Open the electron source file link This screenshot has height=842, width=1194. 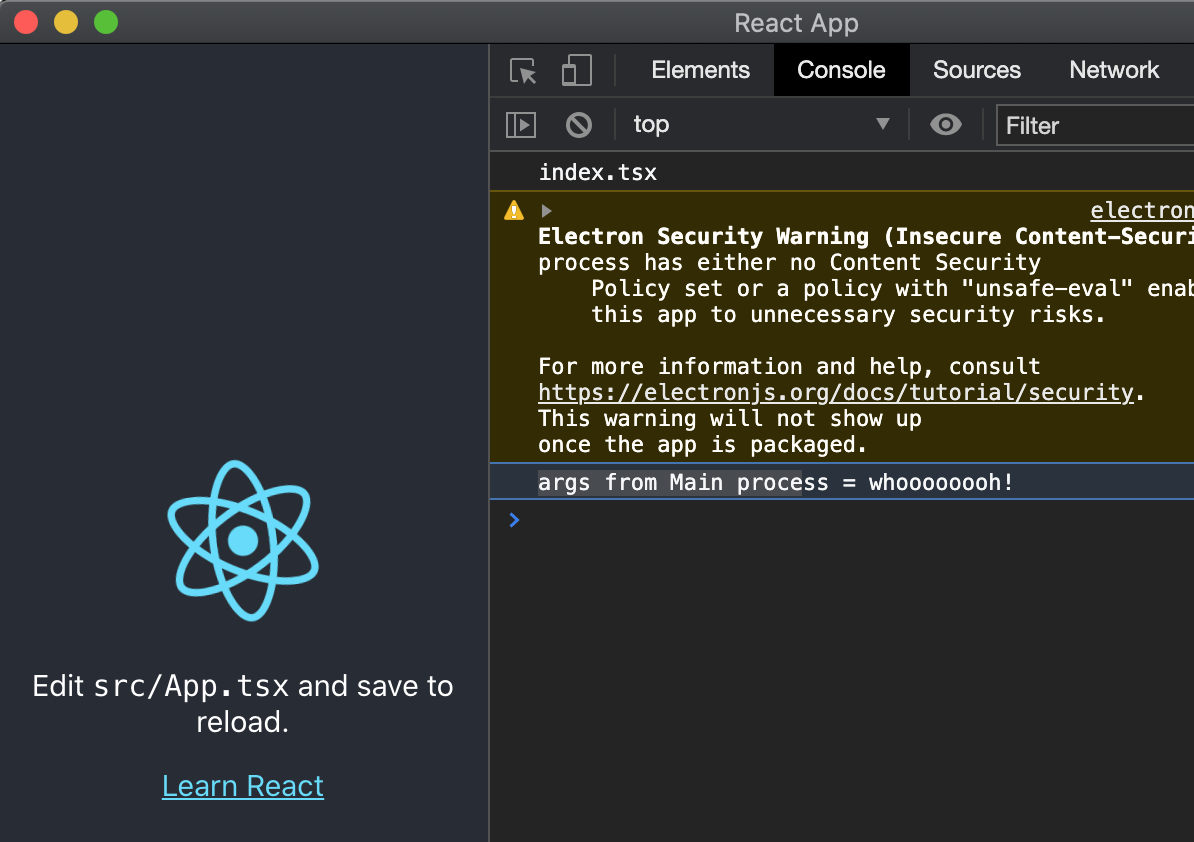click(x=1141, y=210)
